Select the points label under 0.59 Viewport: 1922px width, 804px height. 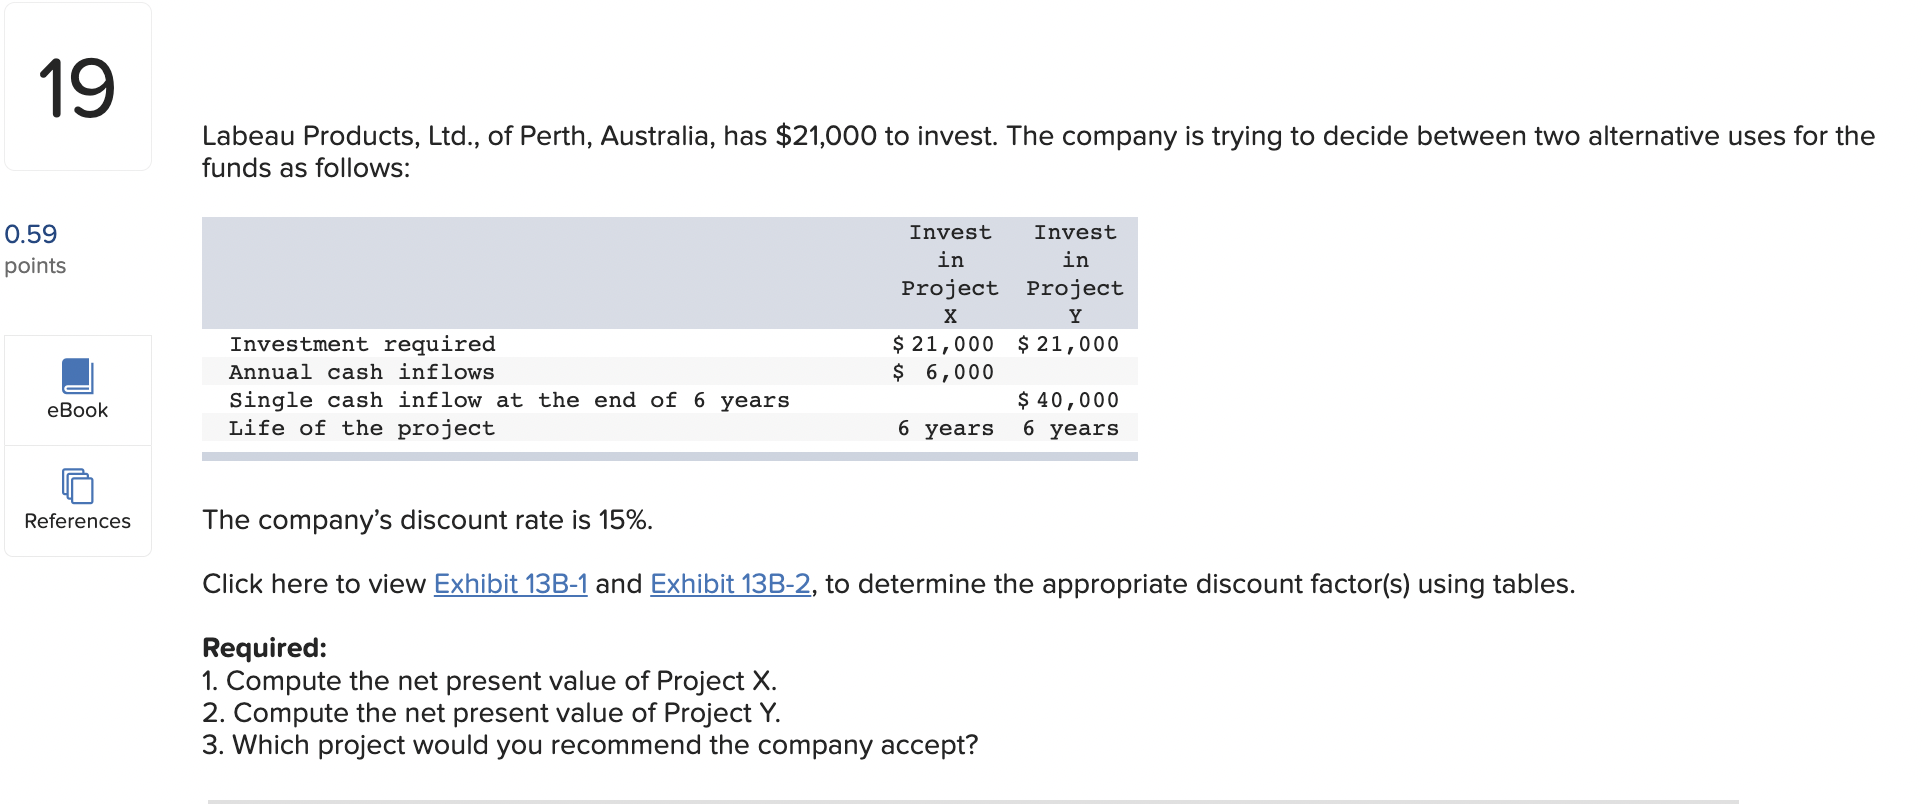coord(35,266)
